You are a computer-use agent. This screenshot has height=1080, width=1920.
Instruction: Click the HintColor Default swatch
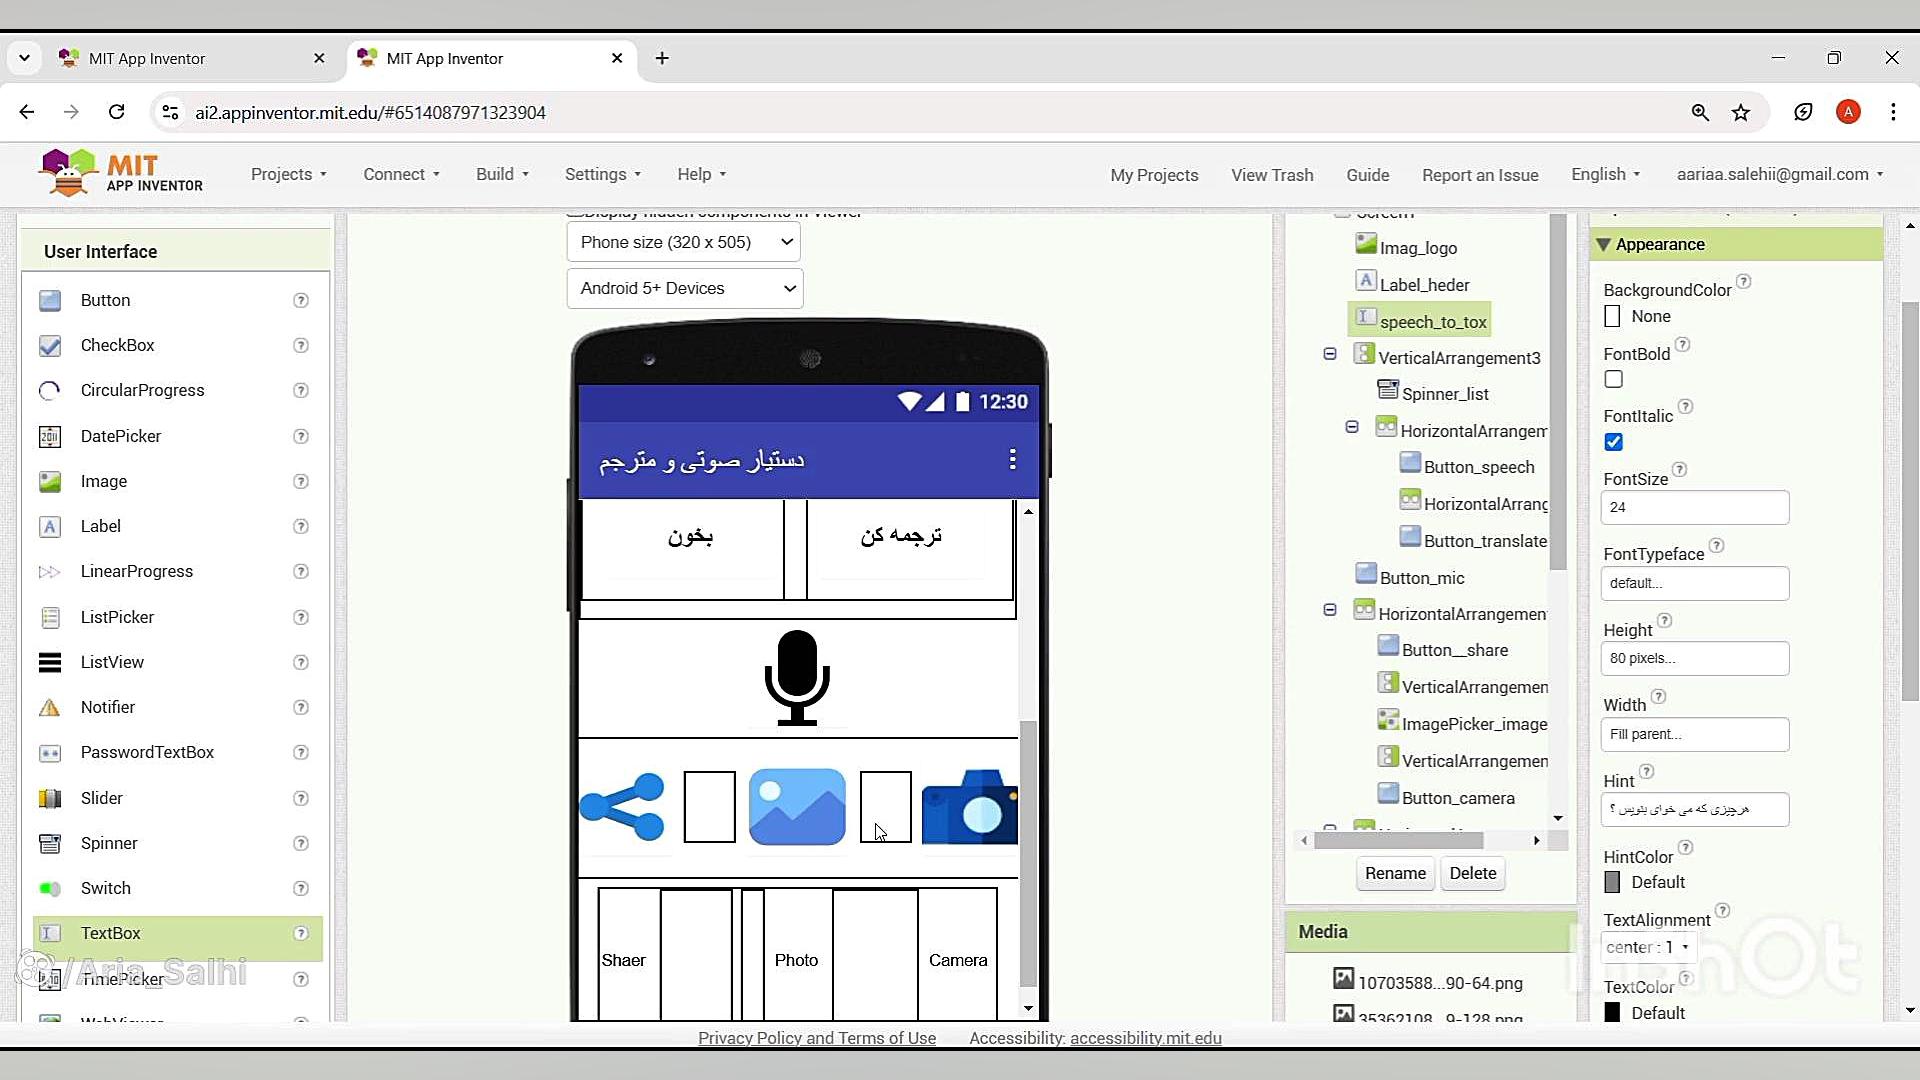1612,882
